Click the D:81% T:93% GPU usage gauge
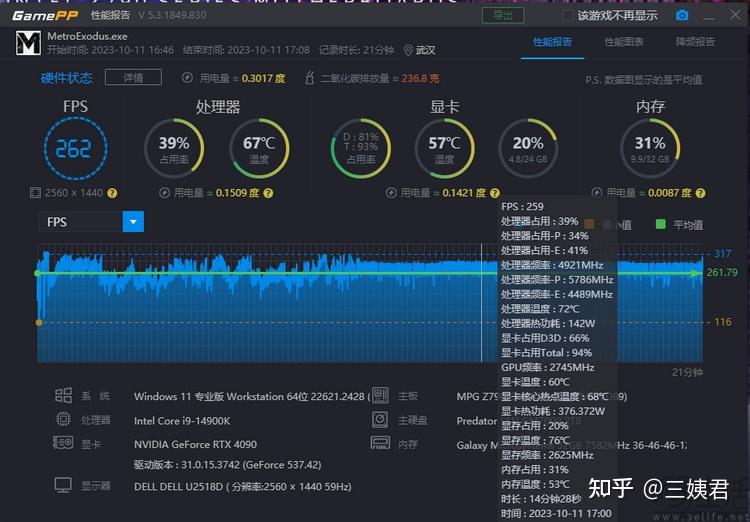 361,148
